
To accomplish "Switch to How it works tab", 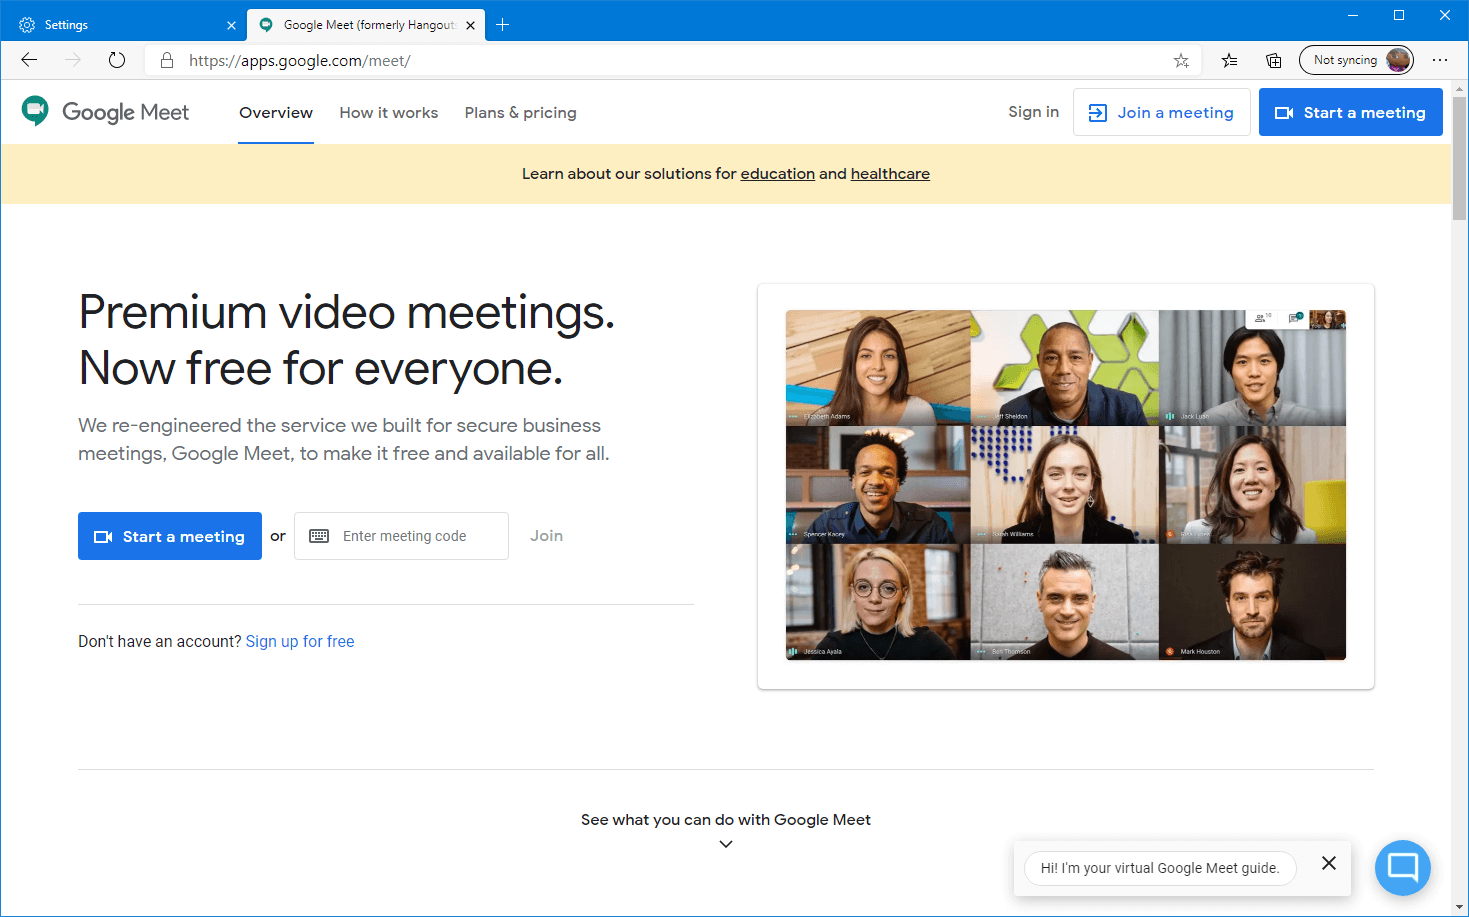I will [x=388, y=113].
